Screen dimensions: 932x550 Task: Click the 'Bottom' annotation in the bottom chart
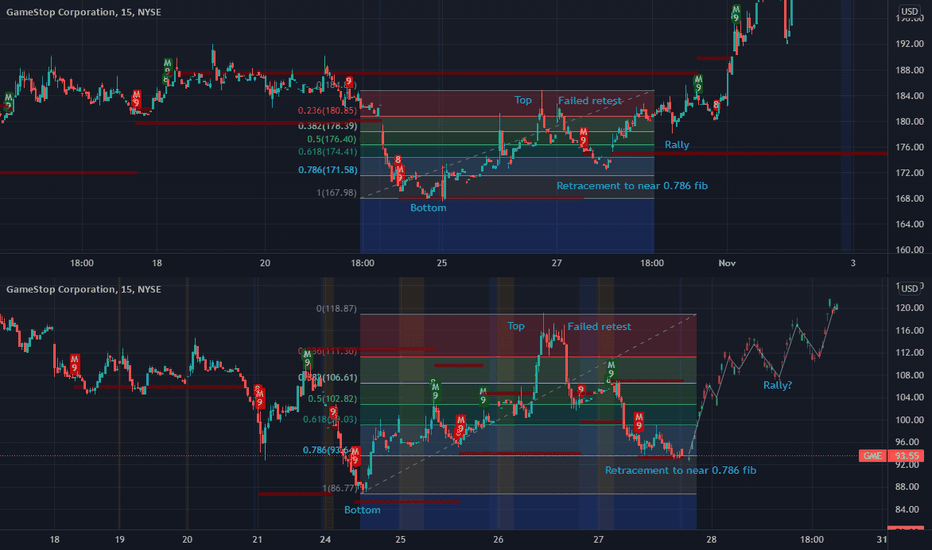tap(362, 510)
